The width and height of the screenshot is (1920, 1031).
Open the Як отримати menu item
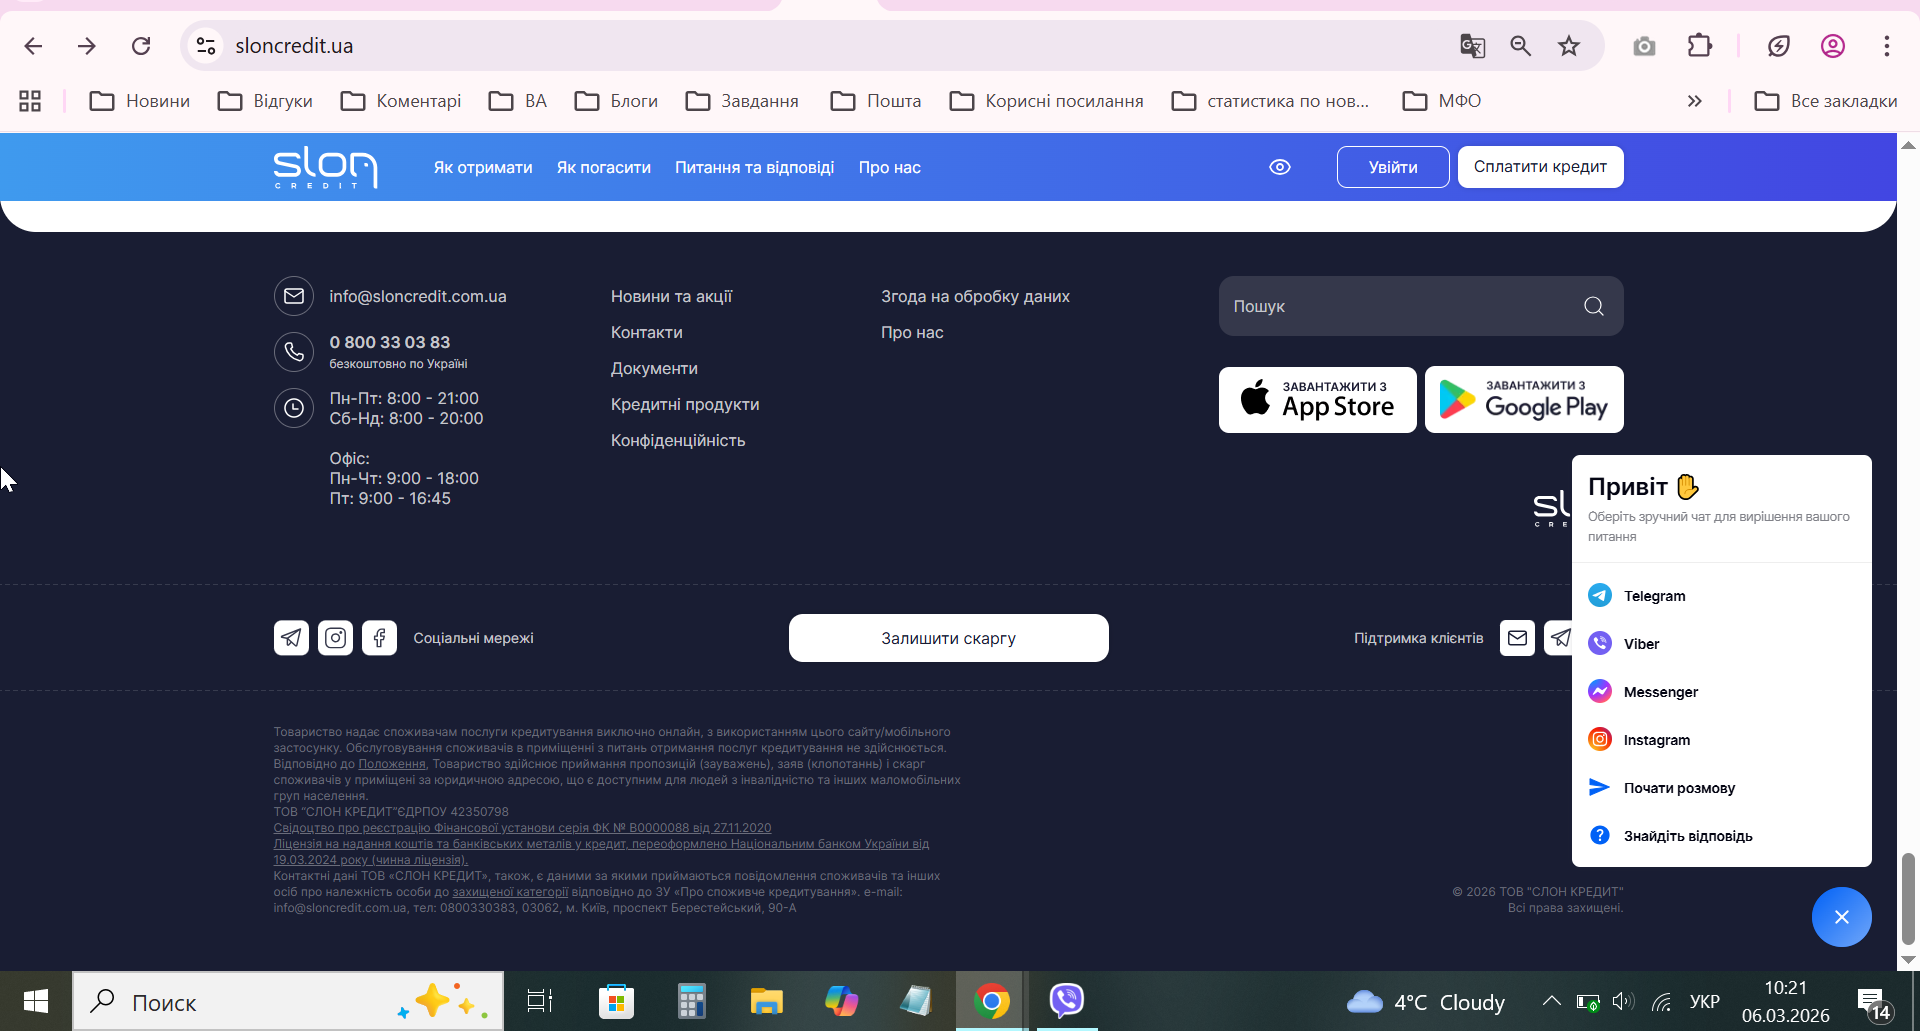(x=483, y=168)
